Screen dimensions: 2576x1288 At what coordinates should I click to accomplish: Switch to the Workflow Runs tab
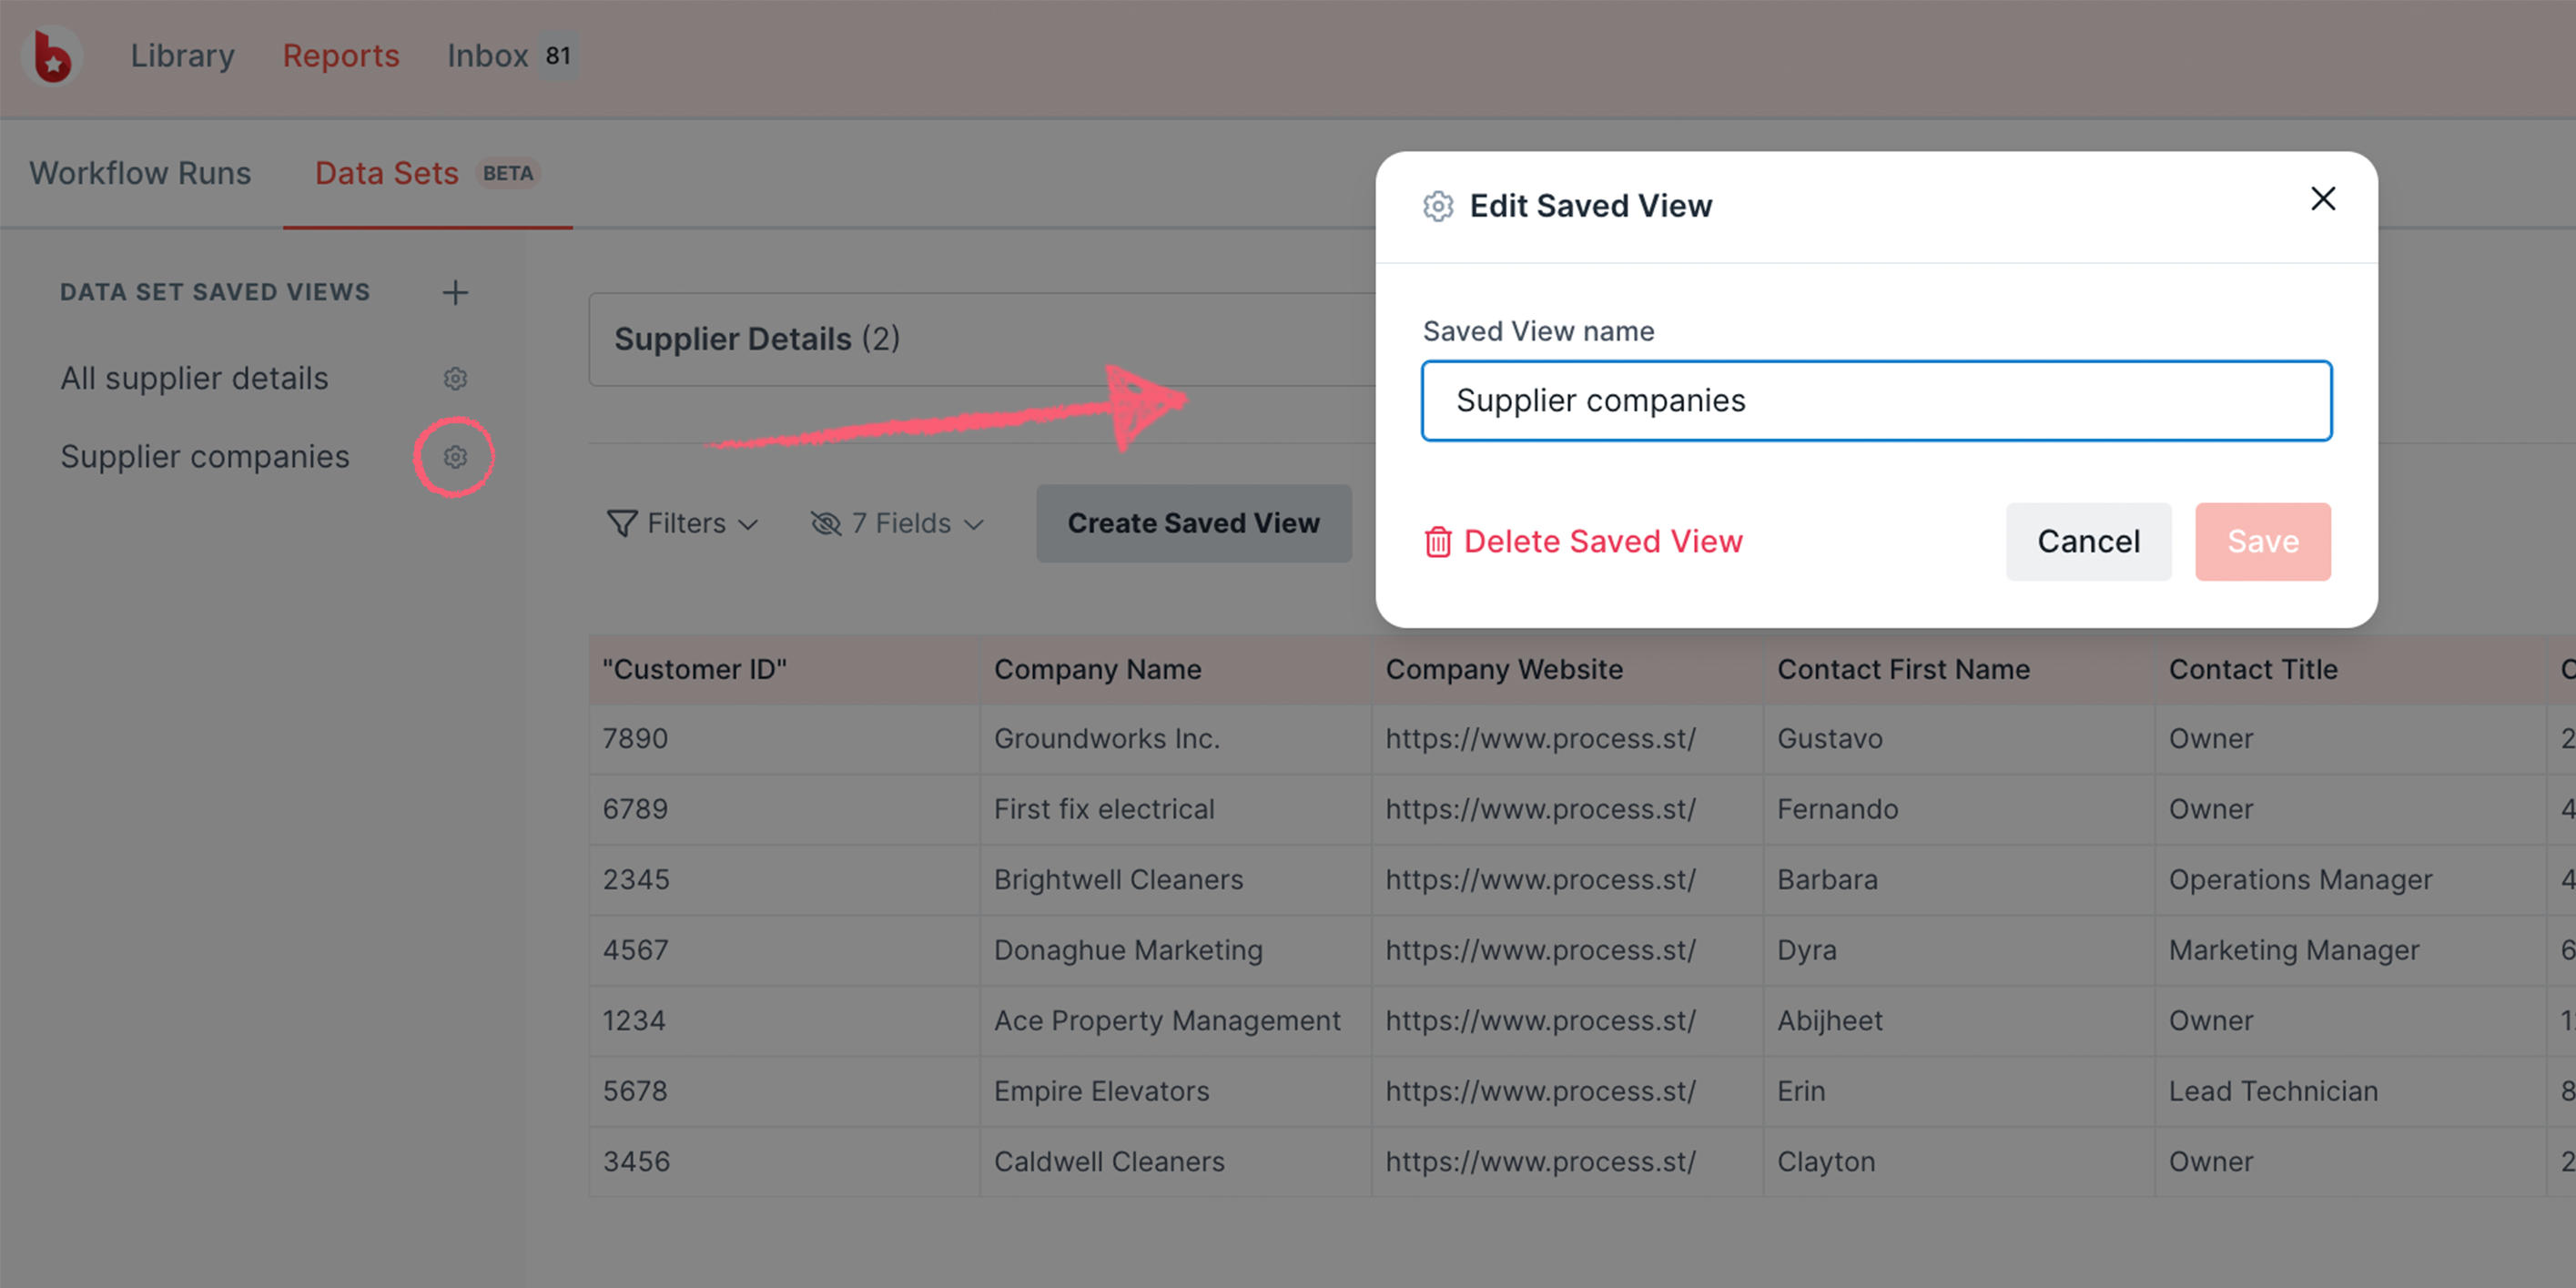(140, 173)
